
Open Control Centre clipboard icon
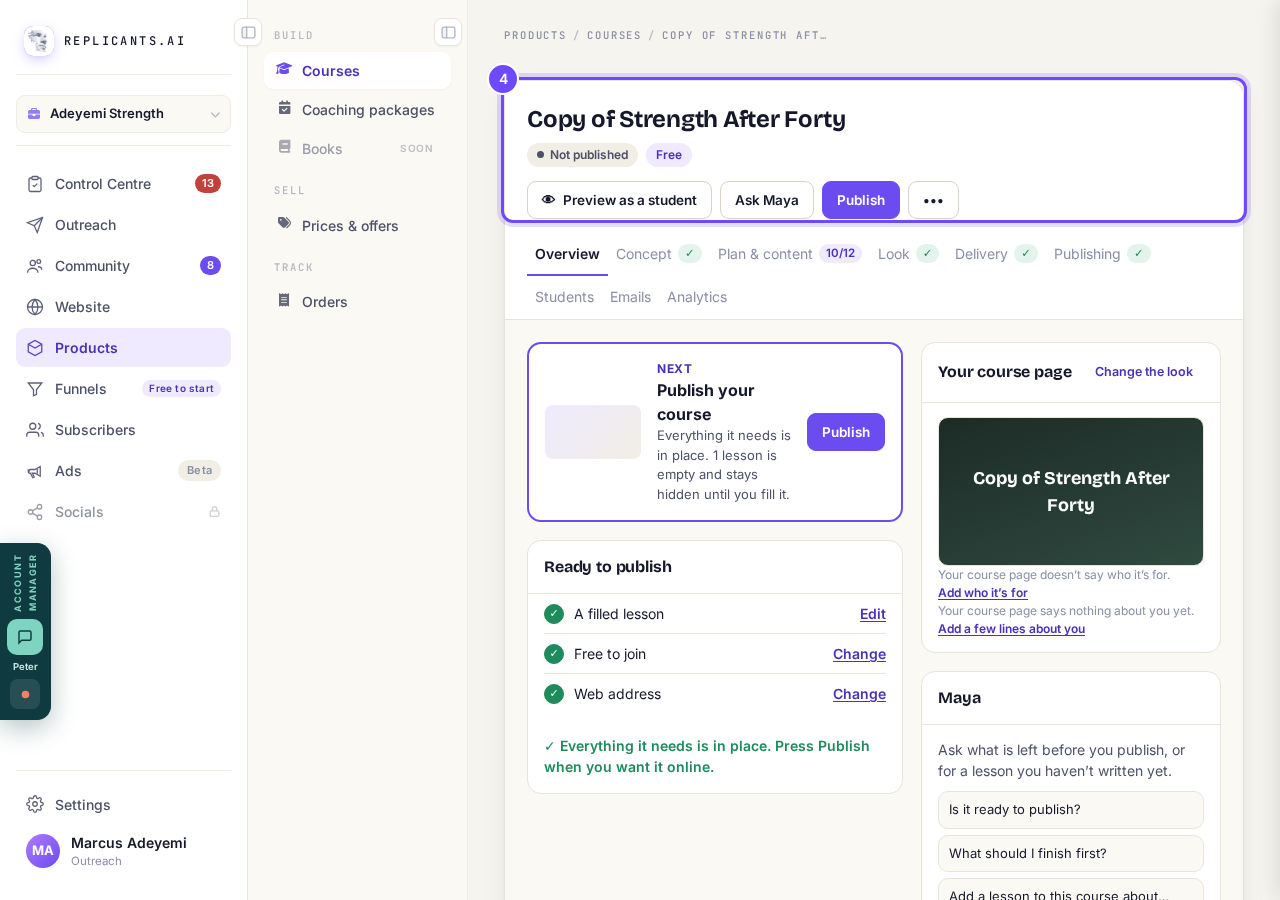pos(35,184)
